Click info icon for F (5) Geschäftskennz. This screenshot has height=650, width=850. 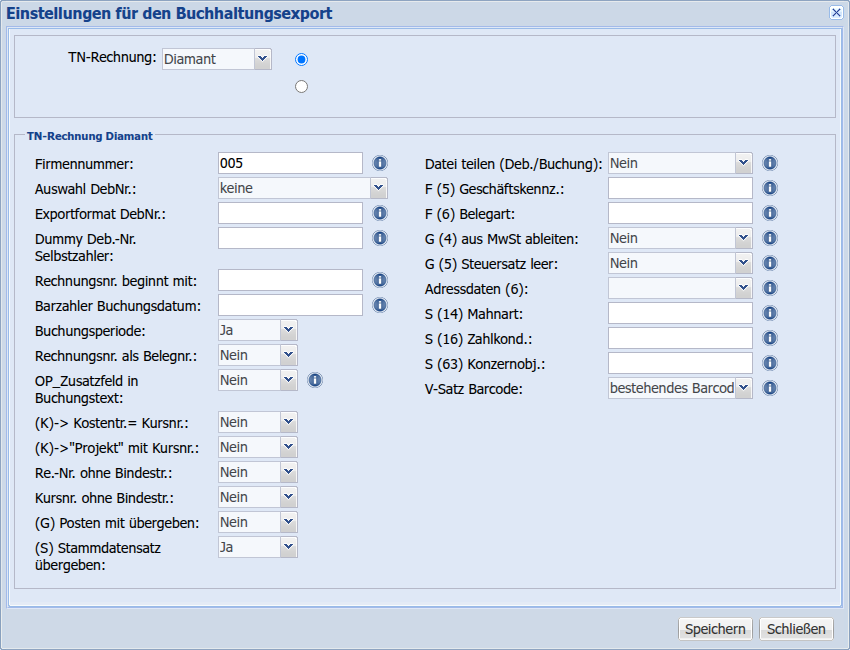click(x=770, y=188)
